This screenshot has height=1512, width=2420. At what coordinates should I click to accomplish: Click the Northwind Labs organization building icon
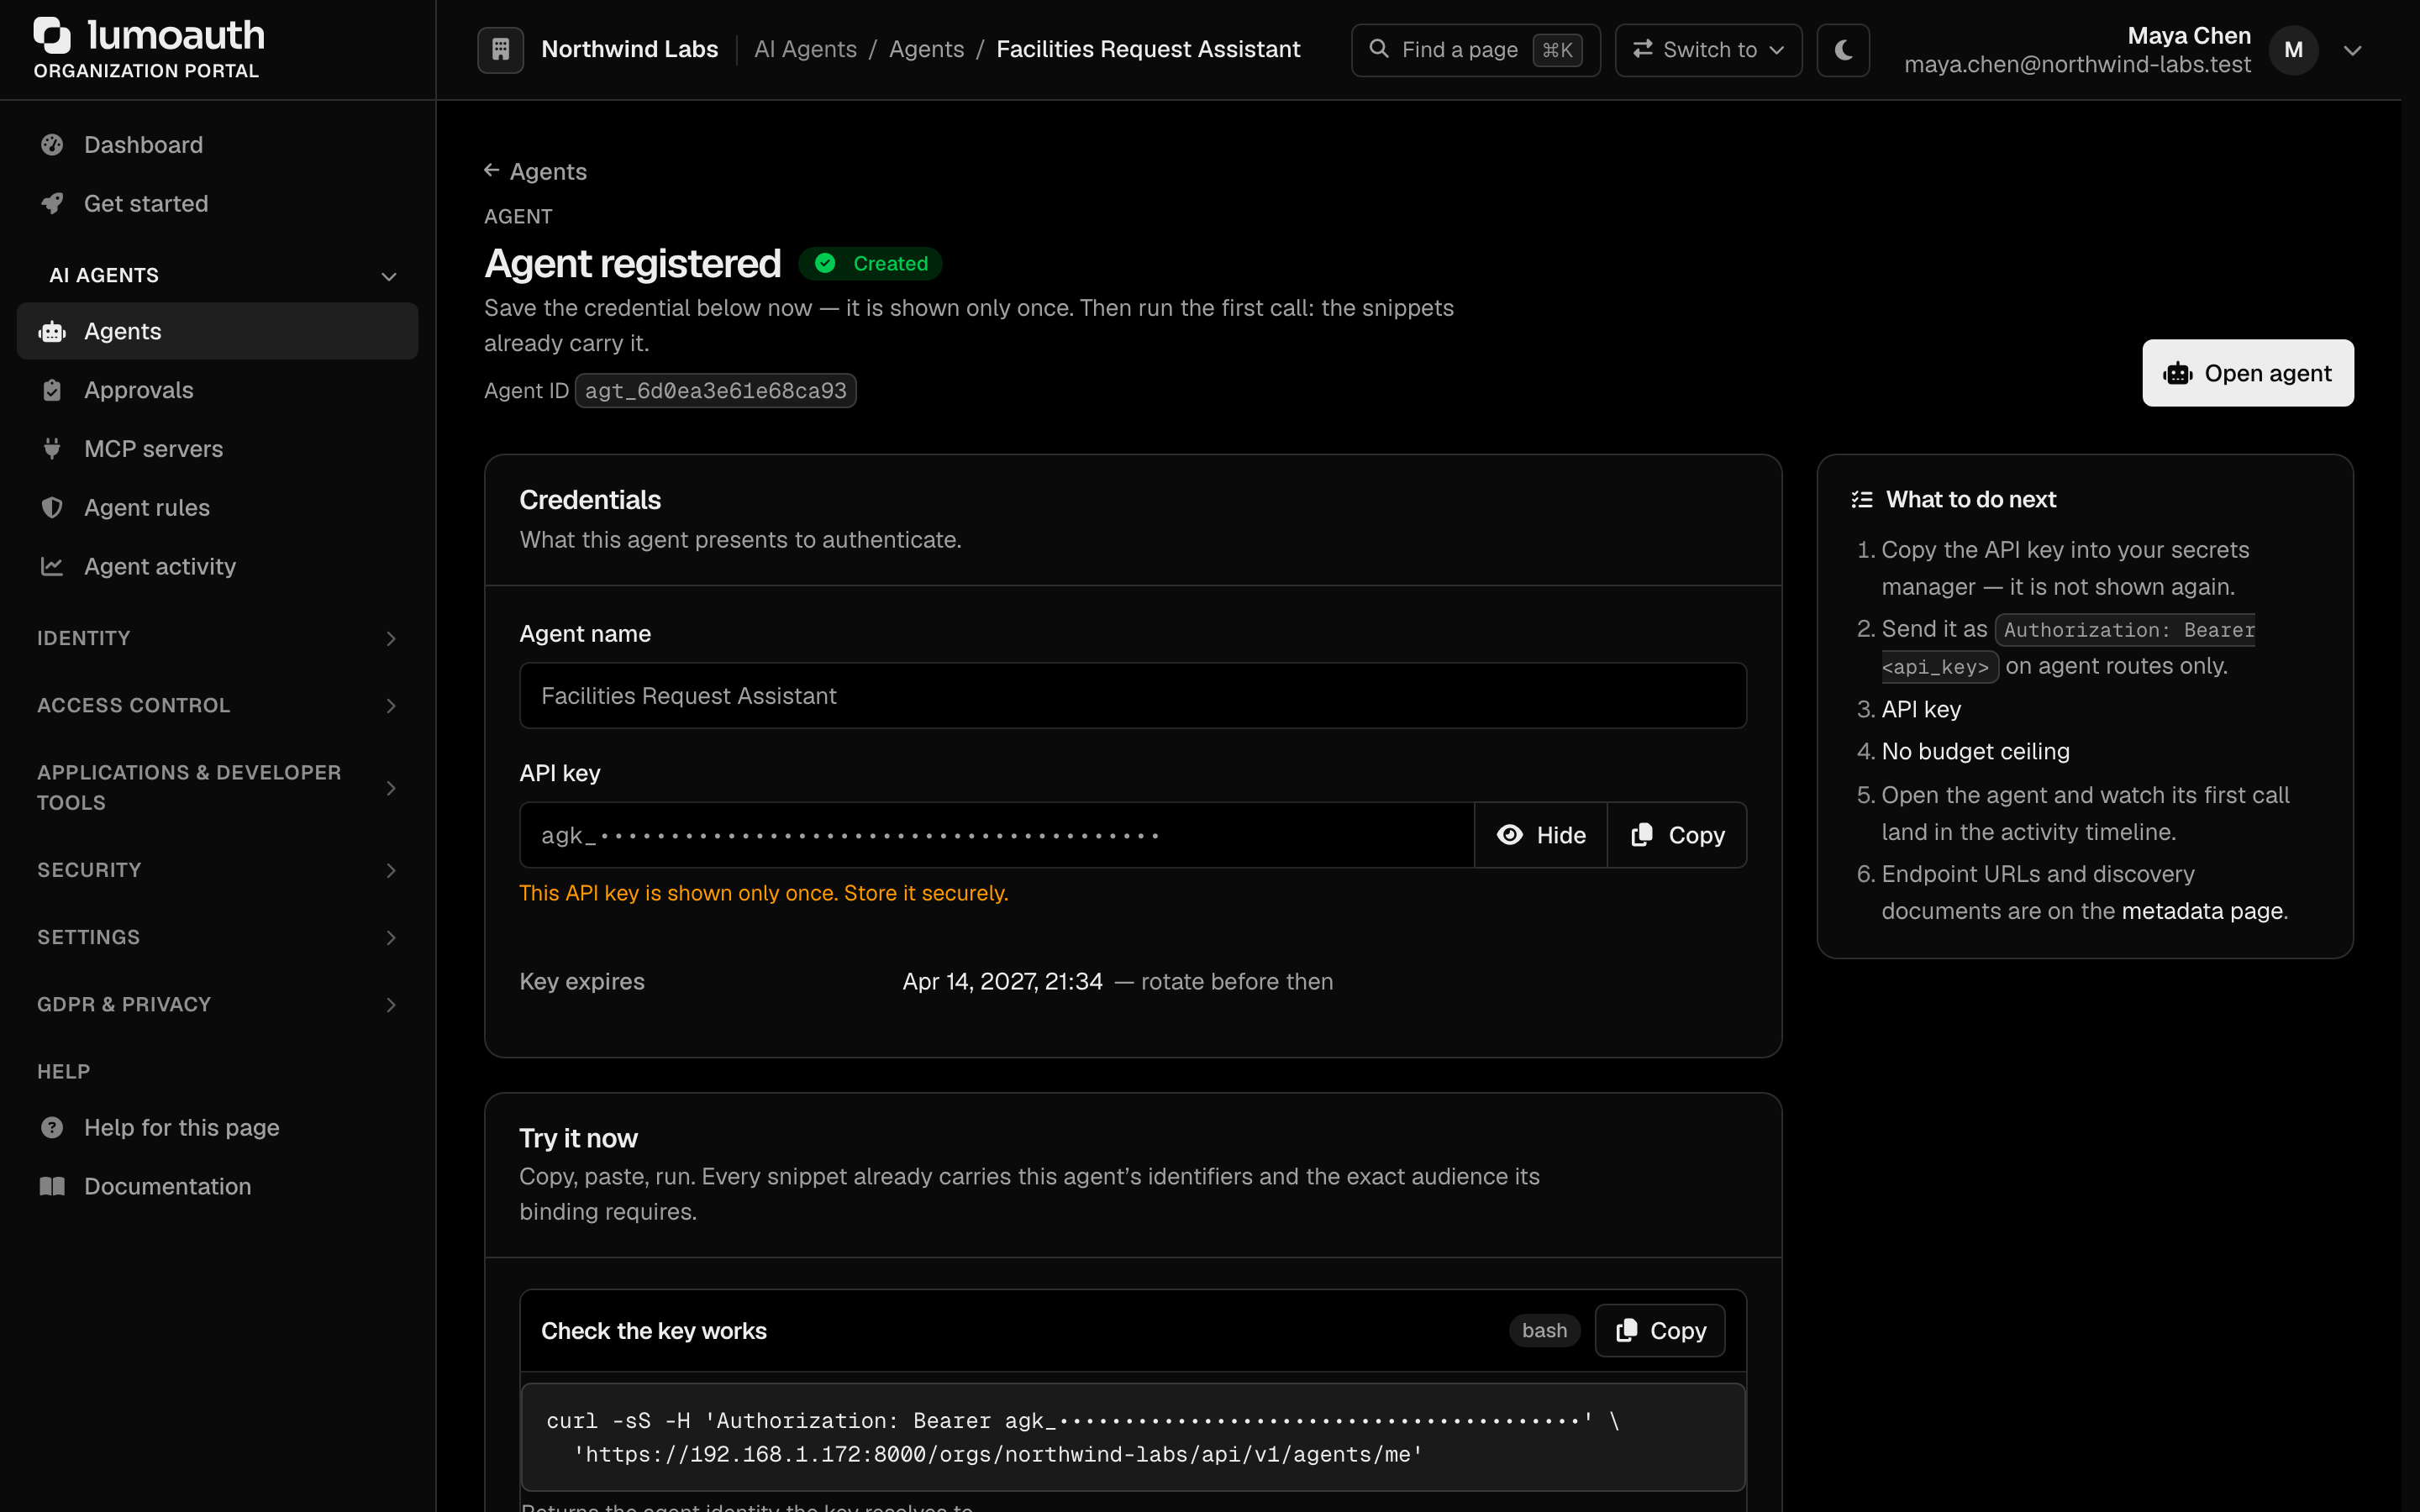500,49
